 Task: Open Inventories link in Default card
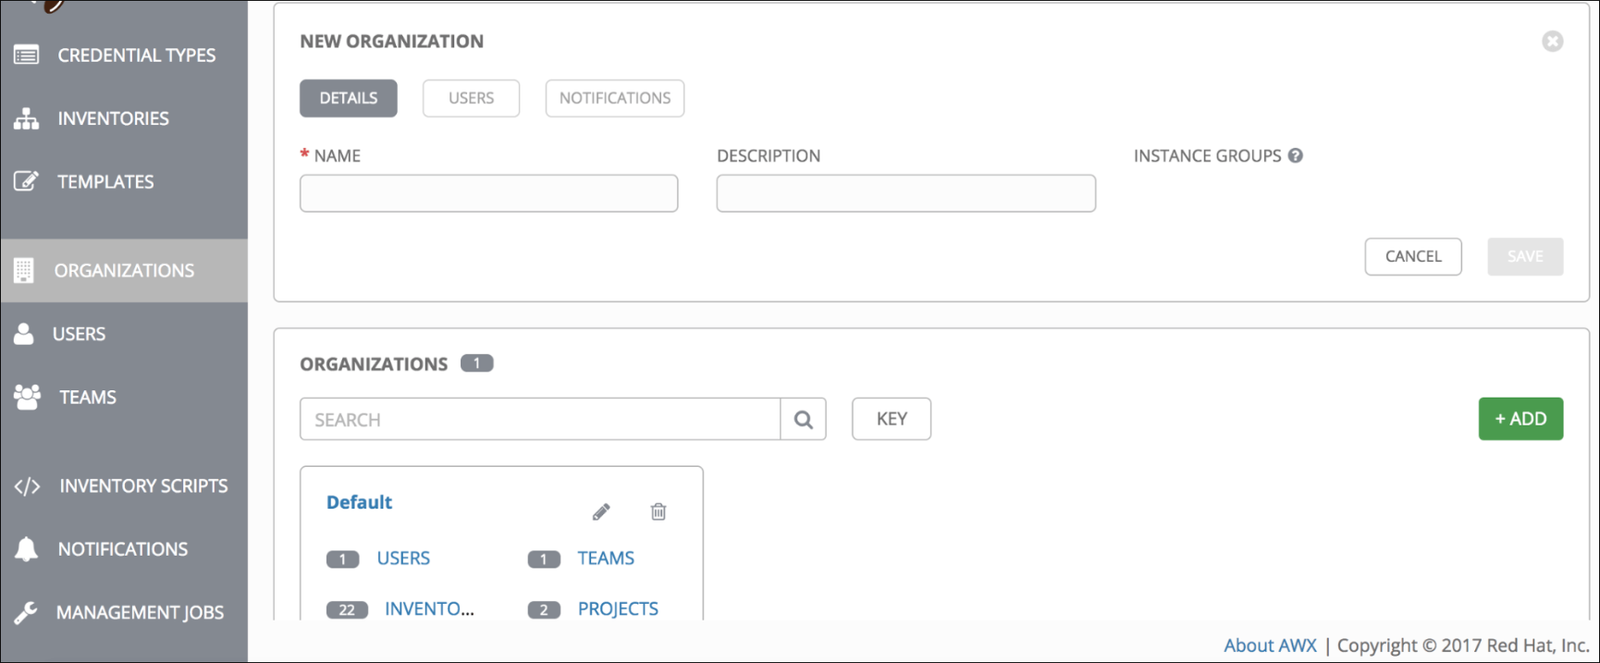pyautogui.click(x=429, y=609)
